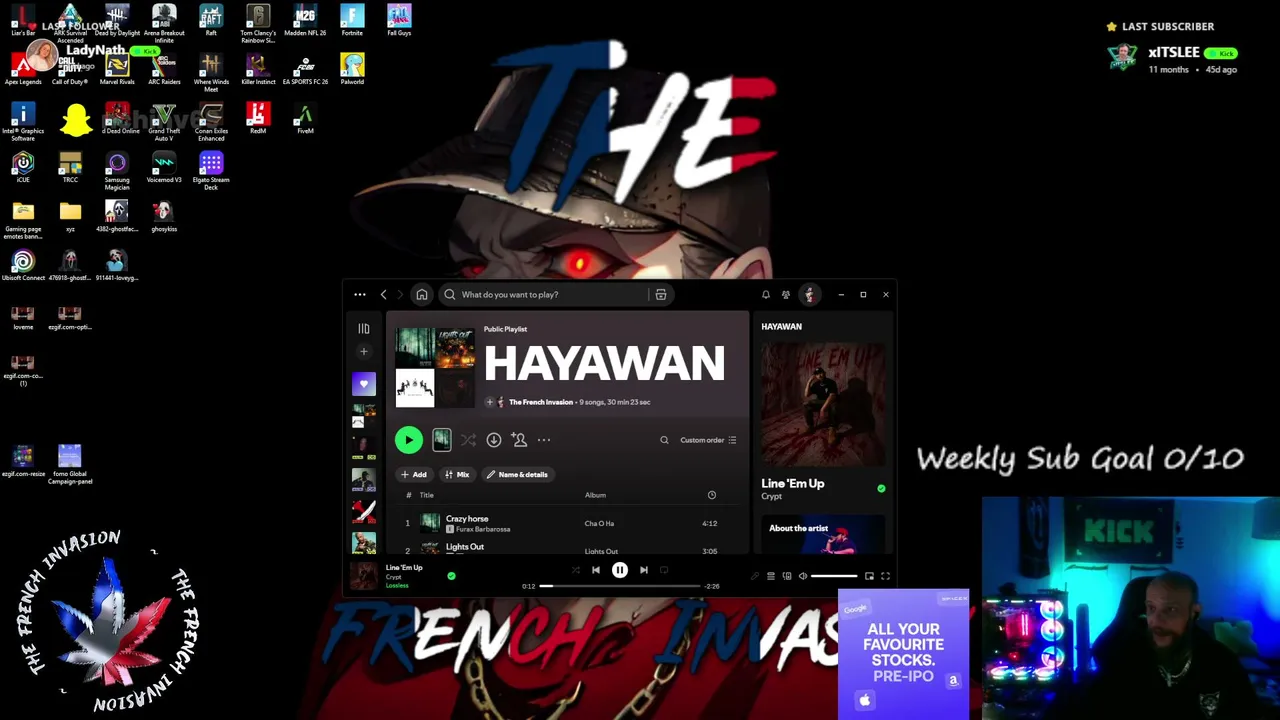Open the Spotify Home page

(x=422, y=295)
